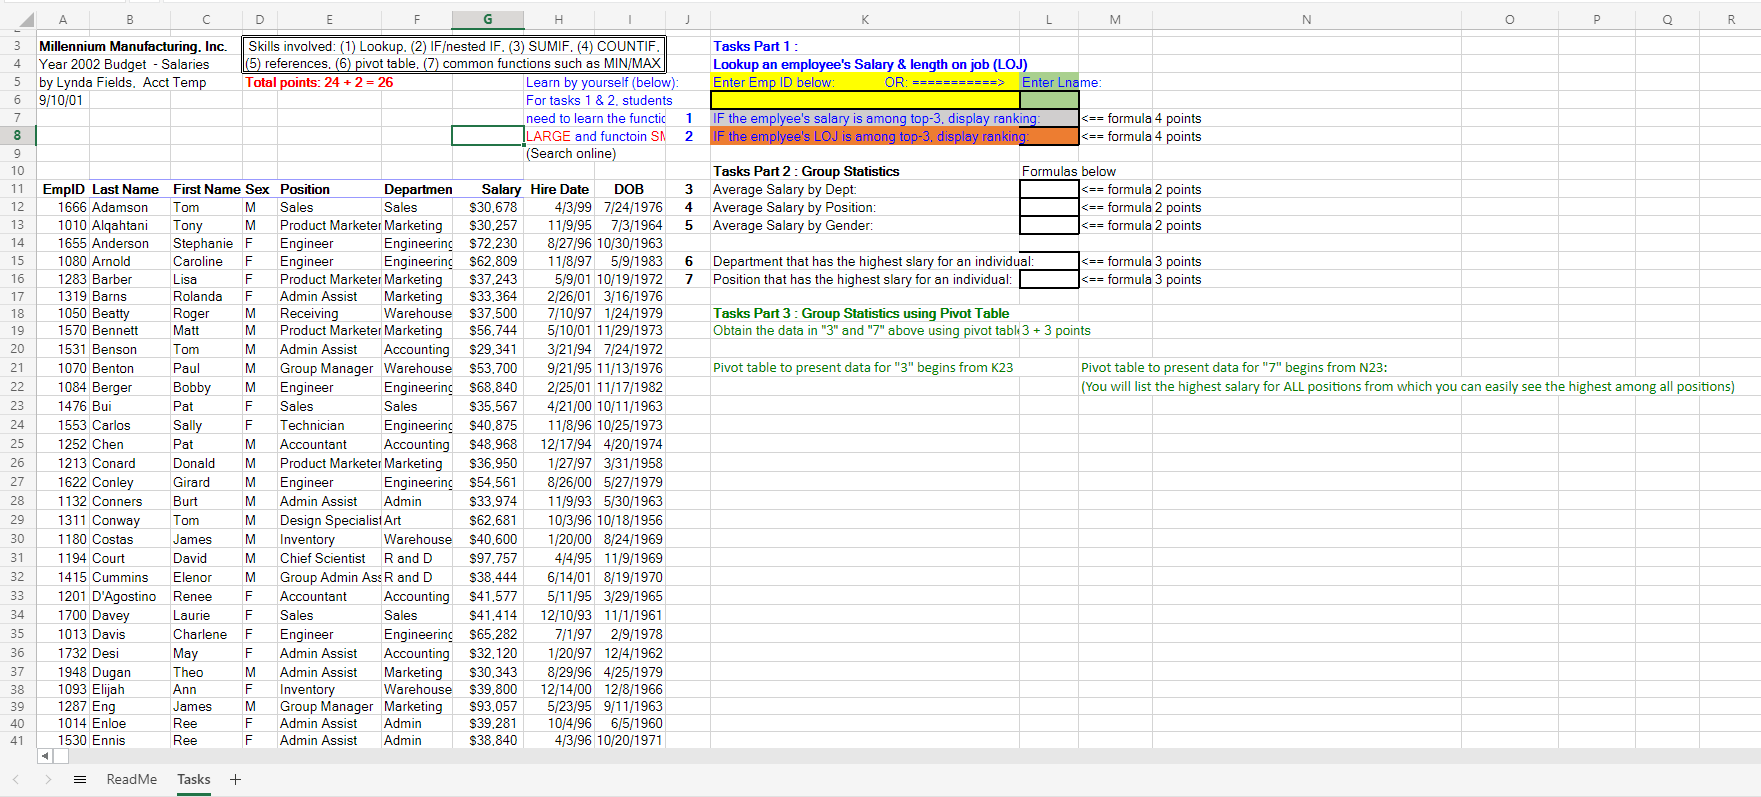
Task: Add a new sheet with the plus icon
Action: click(x=235, y=779)
